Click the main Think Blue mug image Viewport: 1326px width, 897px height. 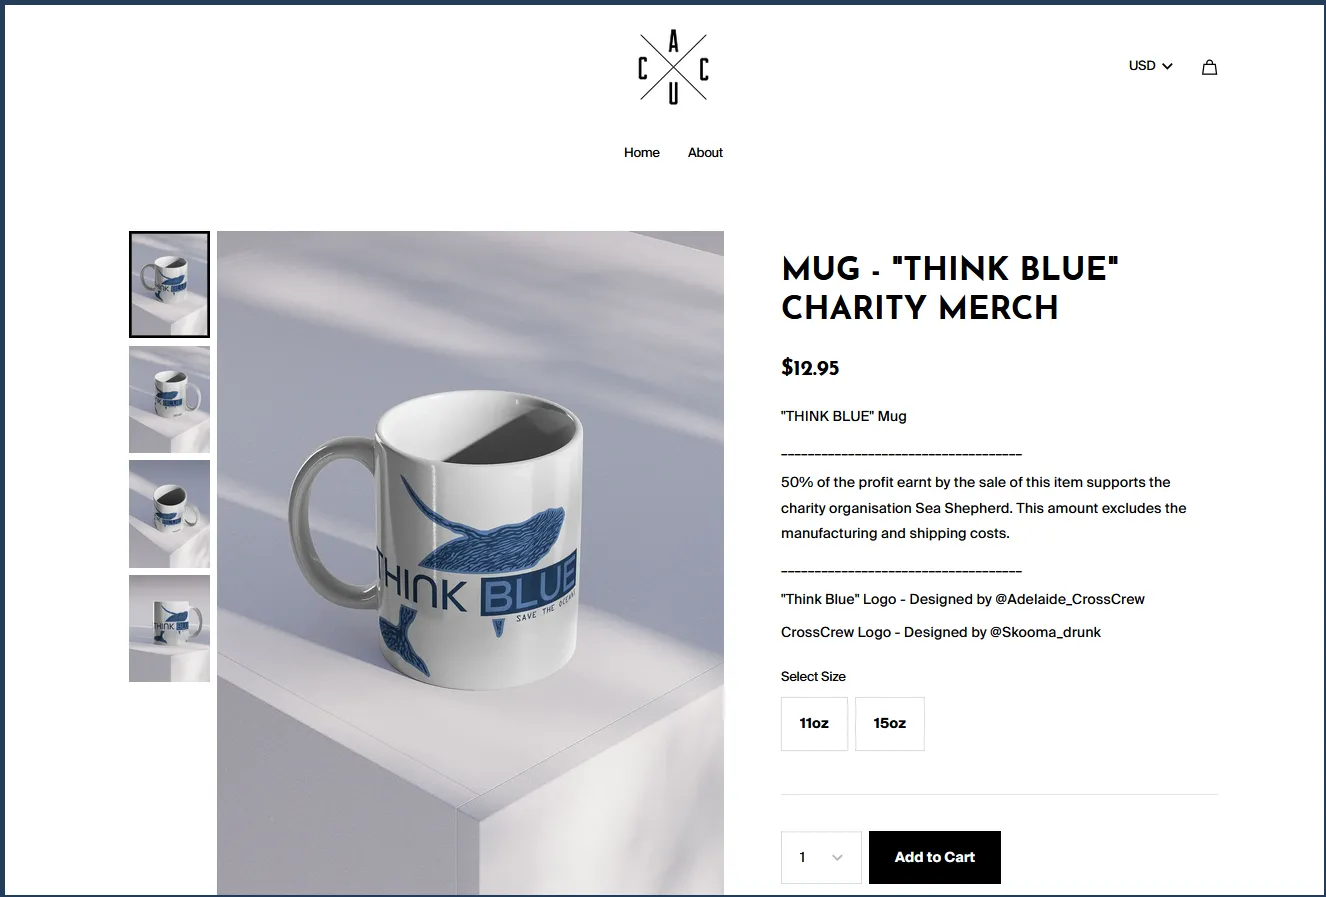(470, 563)
